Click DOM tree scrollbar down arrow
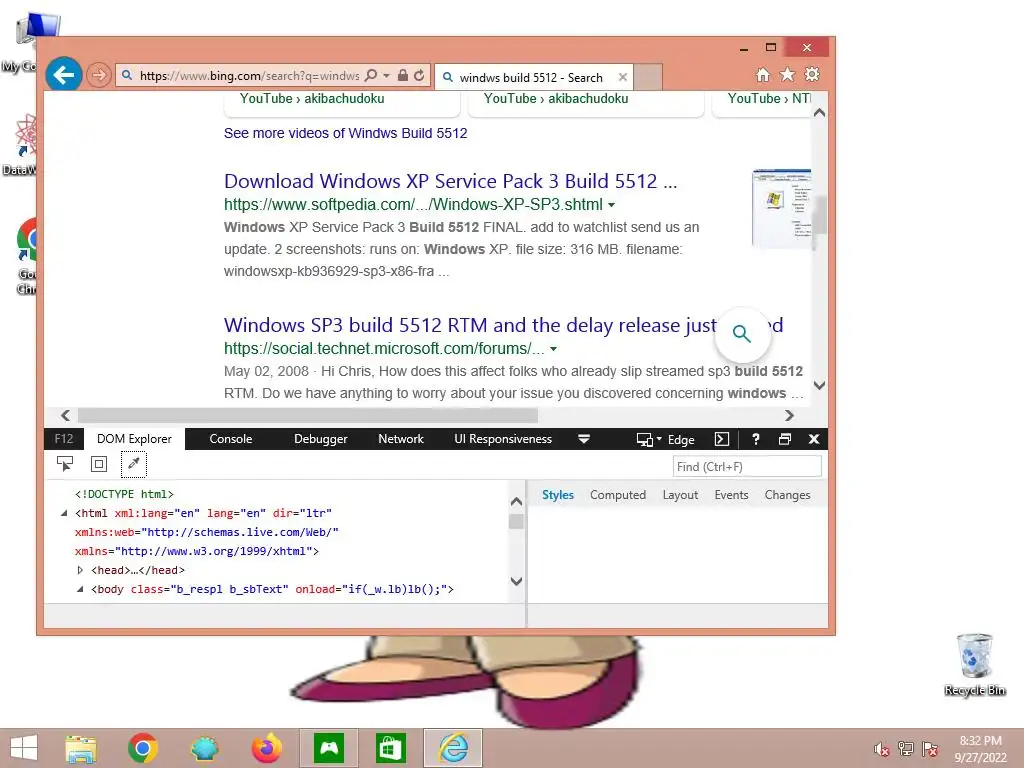This screenshot has width=1024, height=768. pyautogui.click(x=516, y=581)
